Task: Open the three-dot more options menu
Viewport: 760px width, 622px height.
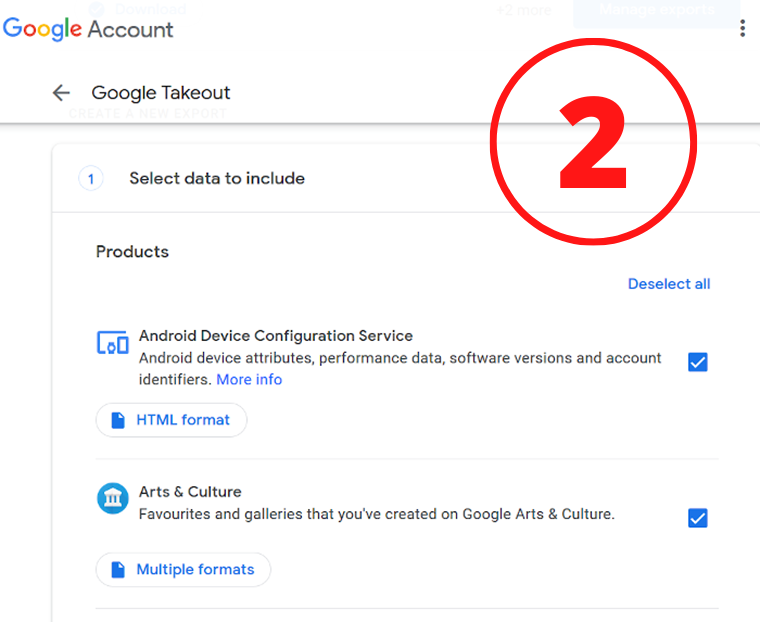Action: tap(742, 29)
